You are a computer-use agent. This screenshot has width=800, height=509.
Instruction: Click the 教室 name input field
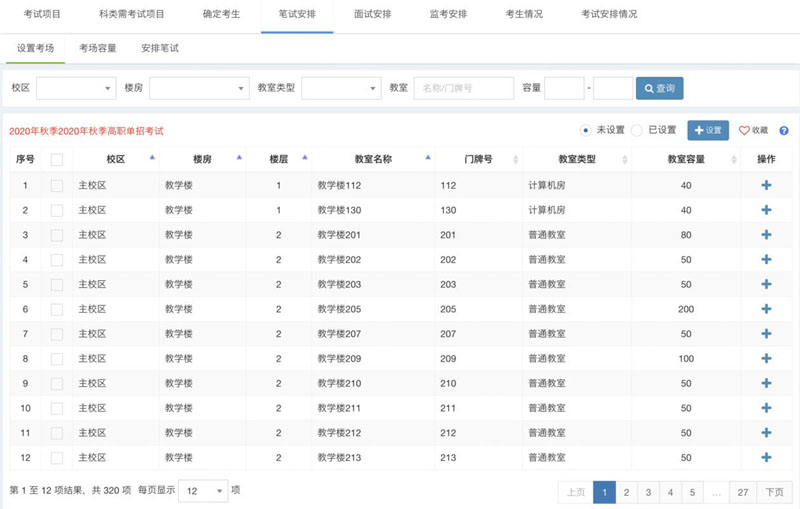click(463, 89)
